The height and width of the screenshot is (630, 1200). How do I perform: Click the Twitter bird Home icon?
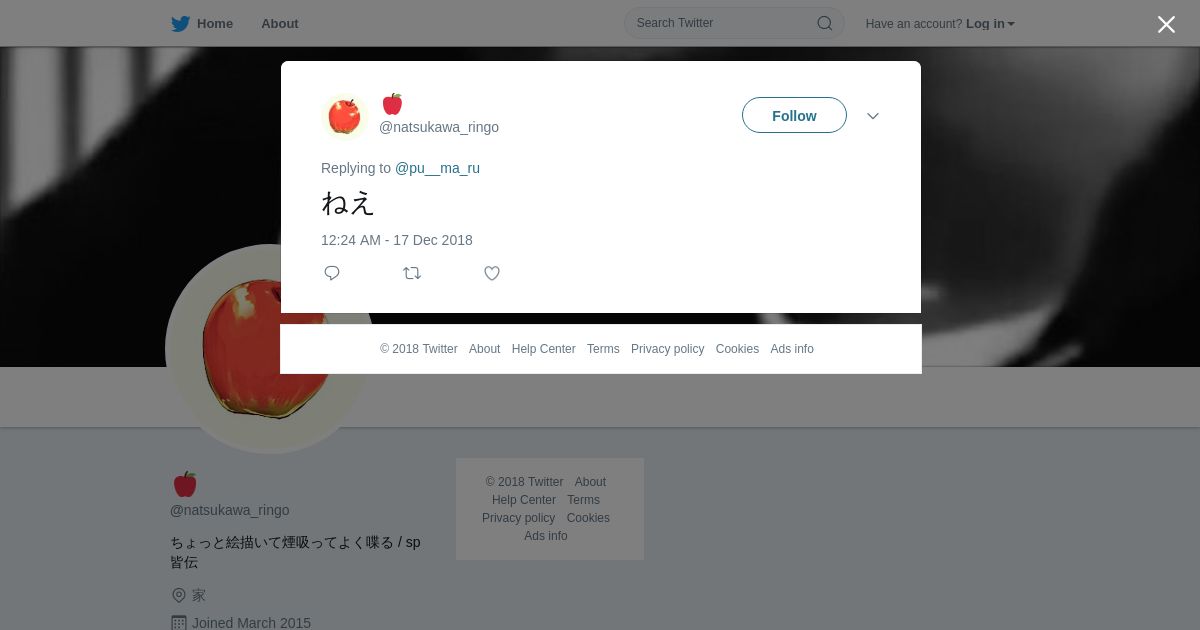180,23
